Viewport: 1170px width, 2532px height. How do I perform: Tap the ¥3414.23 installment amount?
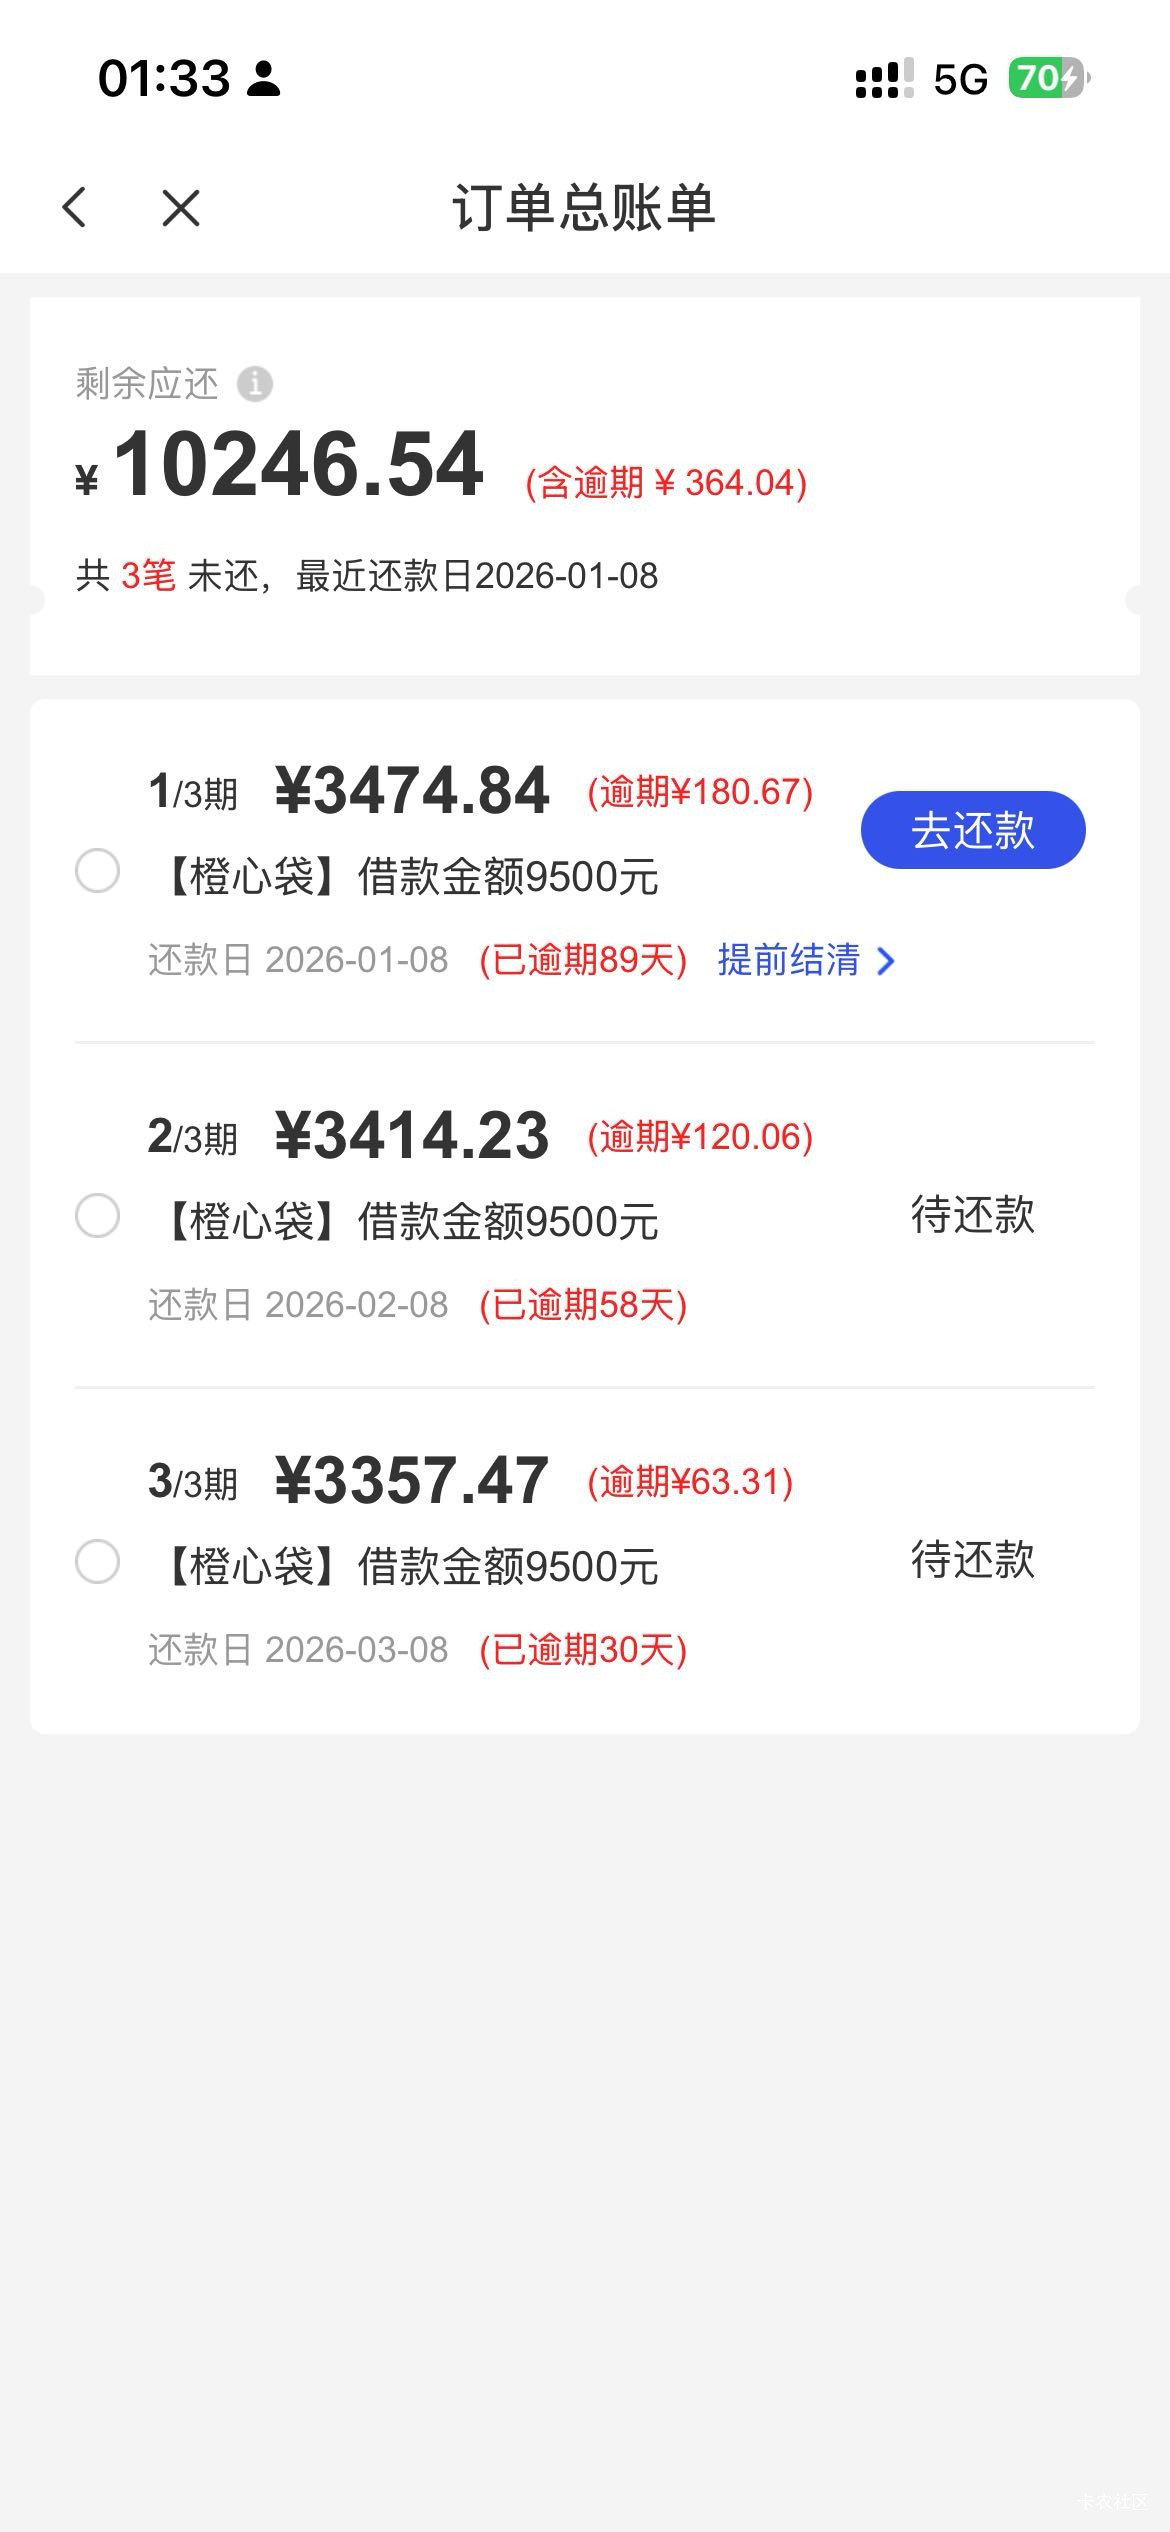pos(412,1136)
